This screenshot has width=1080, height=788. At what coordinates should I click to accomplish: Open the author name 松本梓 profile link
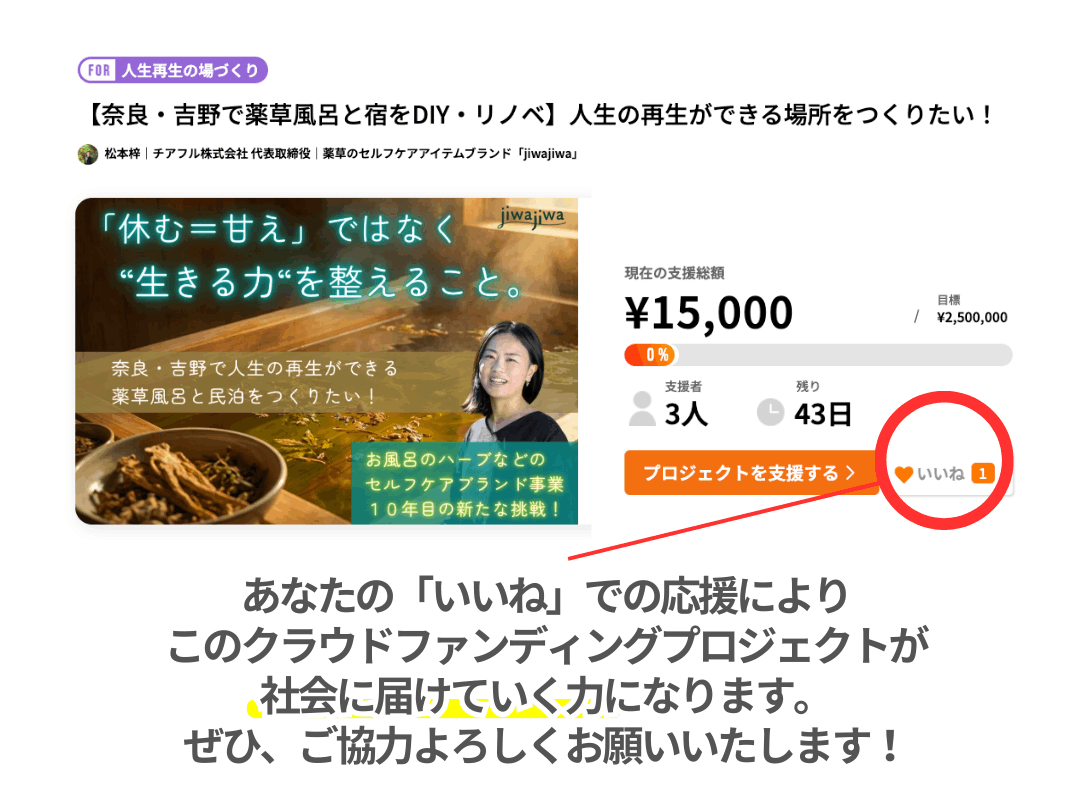pos(122,154)
